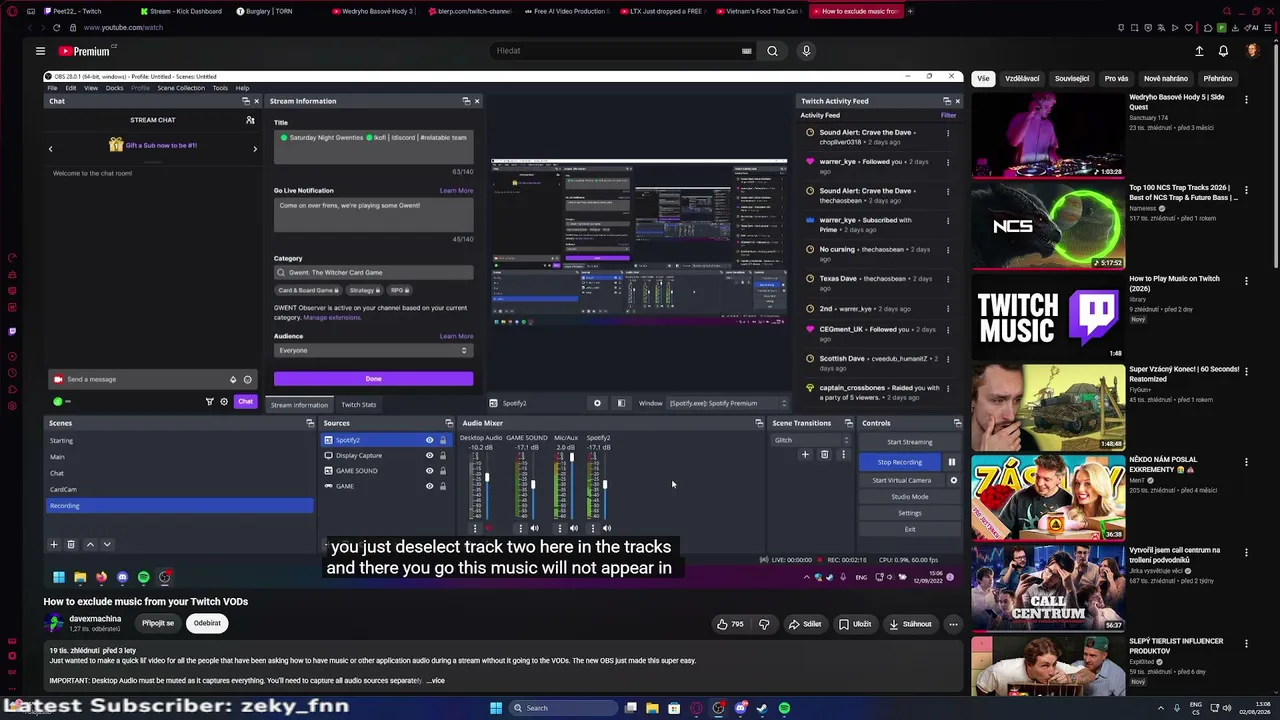1280x720 pixels.
Task: Open the Twitch Stats tab in OBS
Action: tap(358, 405)
